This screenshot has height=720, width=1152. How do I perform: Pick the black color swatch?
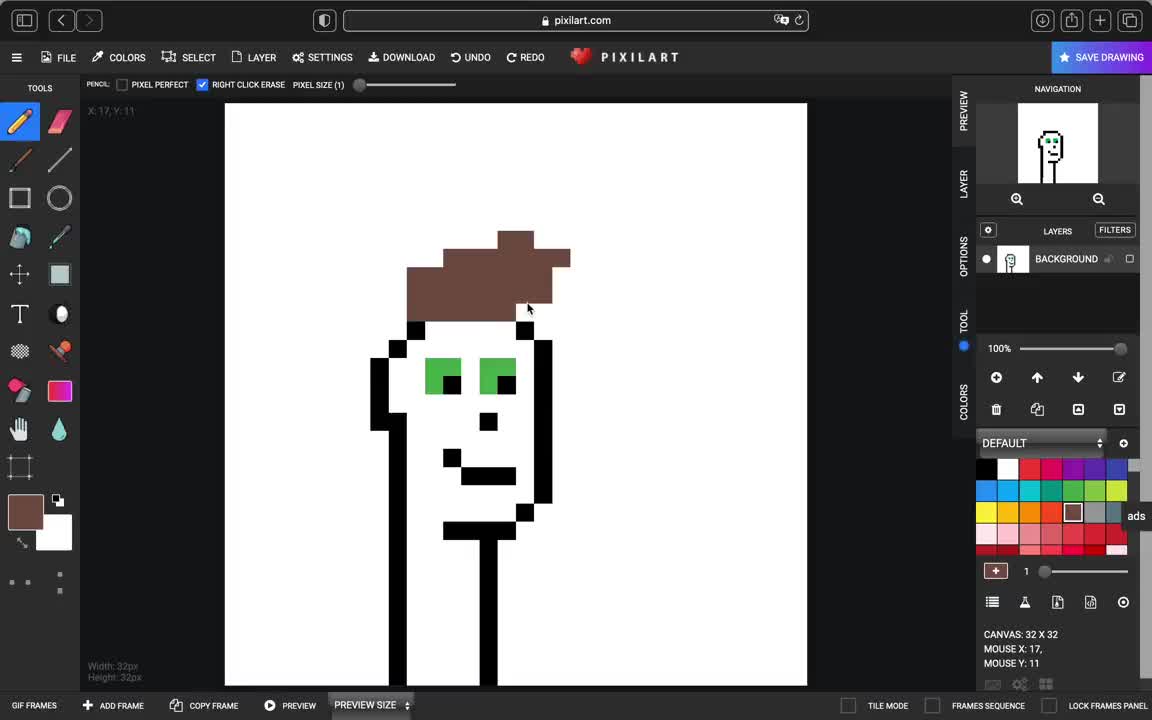[987, 469]
